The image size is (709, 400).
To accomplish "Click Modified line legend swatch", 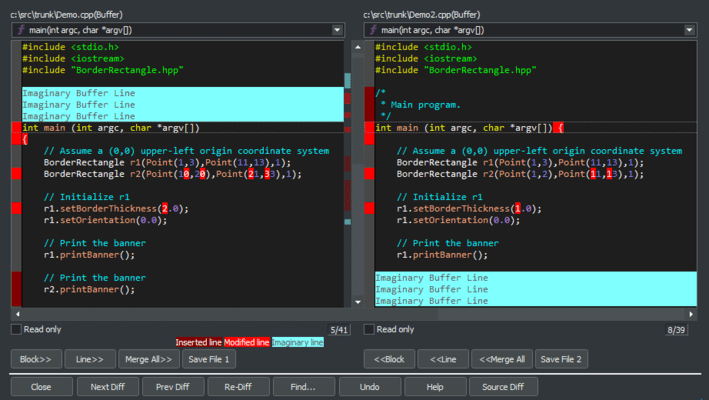I will pos(247,343).
